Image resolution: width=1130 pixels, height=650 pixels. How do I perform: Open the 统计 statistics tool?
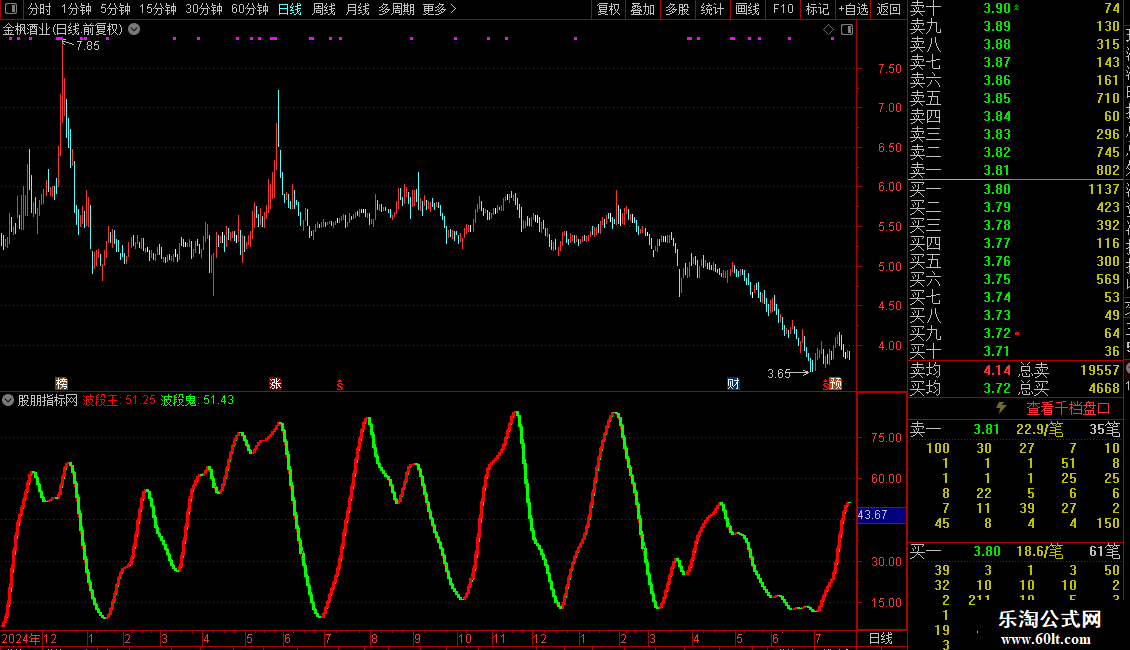(712, 9)
